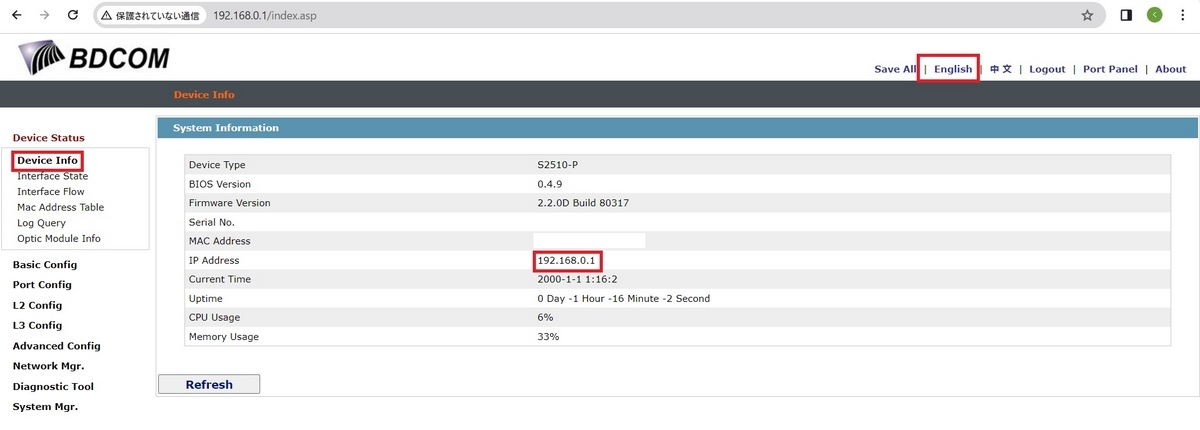Click the BDCOM logo

point(94,57)
